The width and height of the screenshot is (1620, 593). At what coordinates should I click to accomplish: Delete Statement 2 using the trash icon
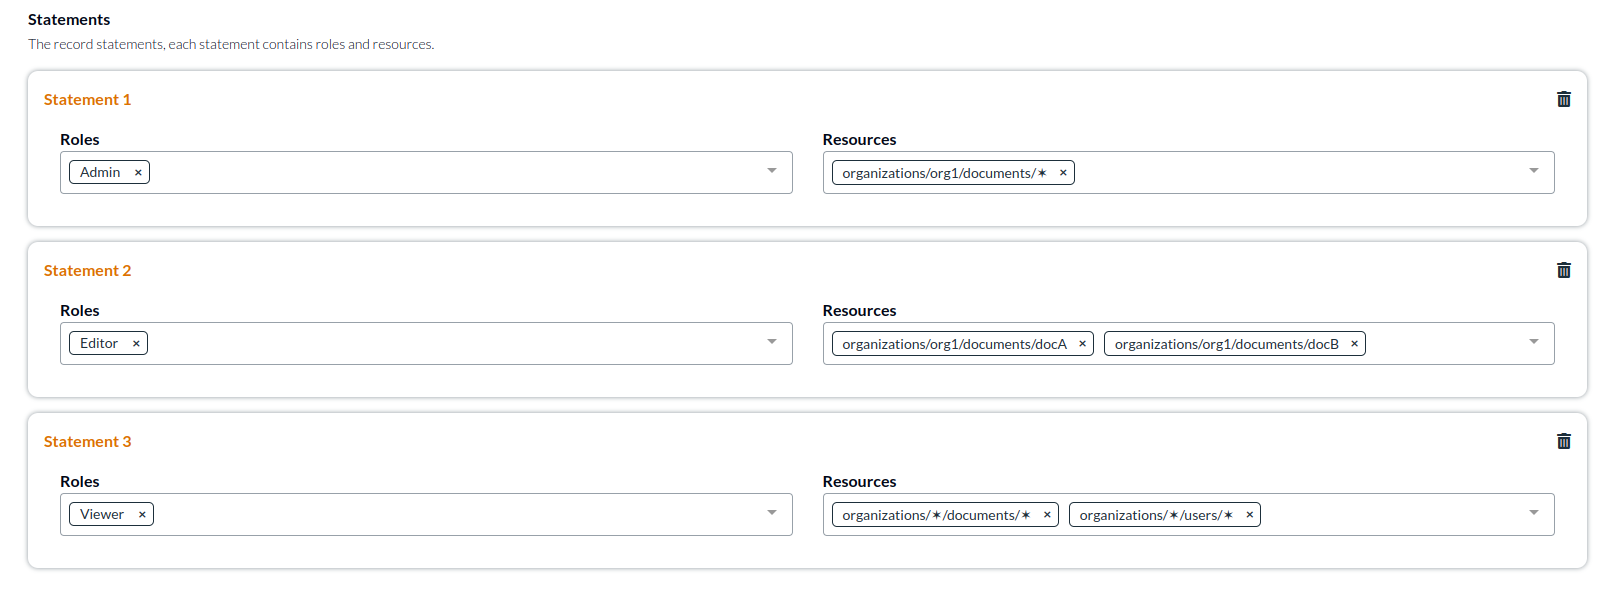[1564, 270]
